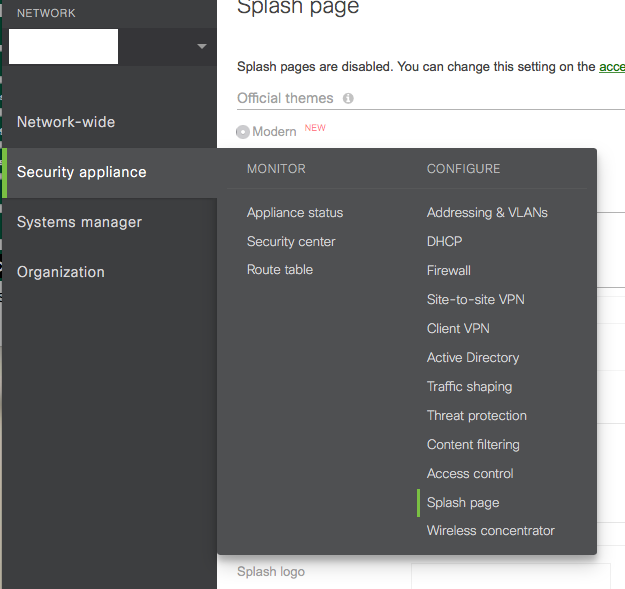Open Firewall configuration

[x=449, y=271]
